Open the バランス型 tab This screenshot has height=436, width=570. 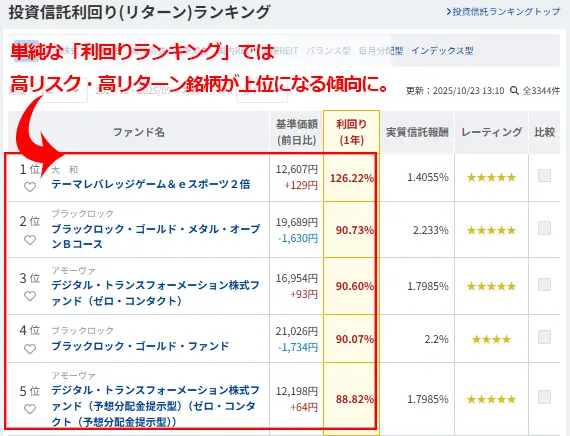pos(328,51)
